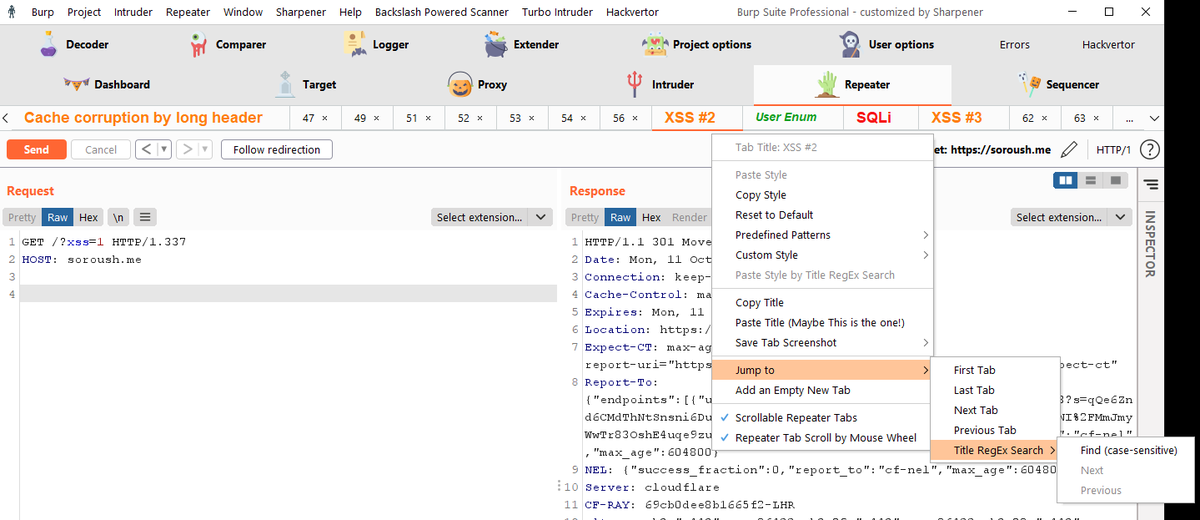Choose Copy Style from context menu
1200x520 pixels.
[x=821, y=195]
